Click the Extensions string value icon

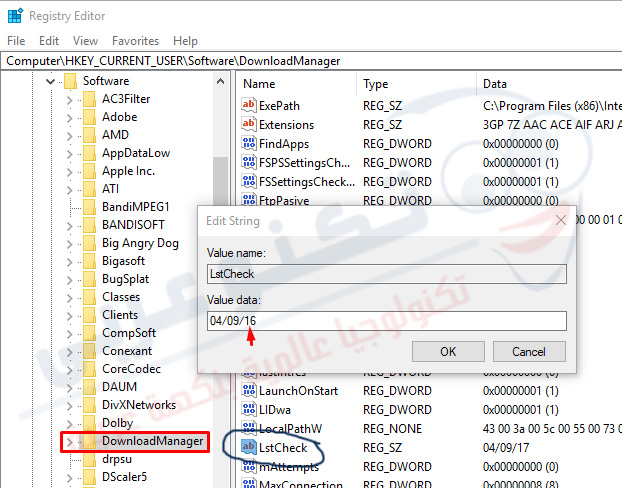point(249,125)
